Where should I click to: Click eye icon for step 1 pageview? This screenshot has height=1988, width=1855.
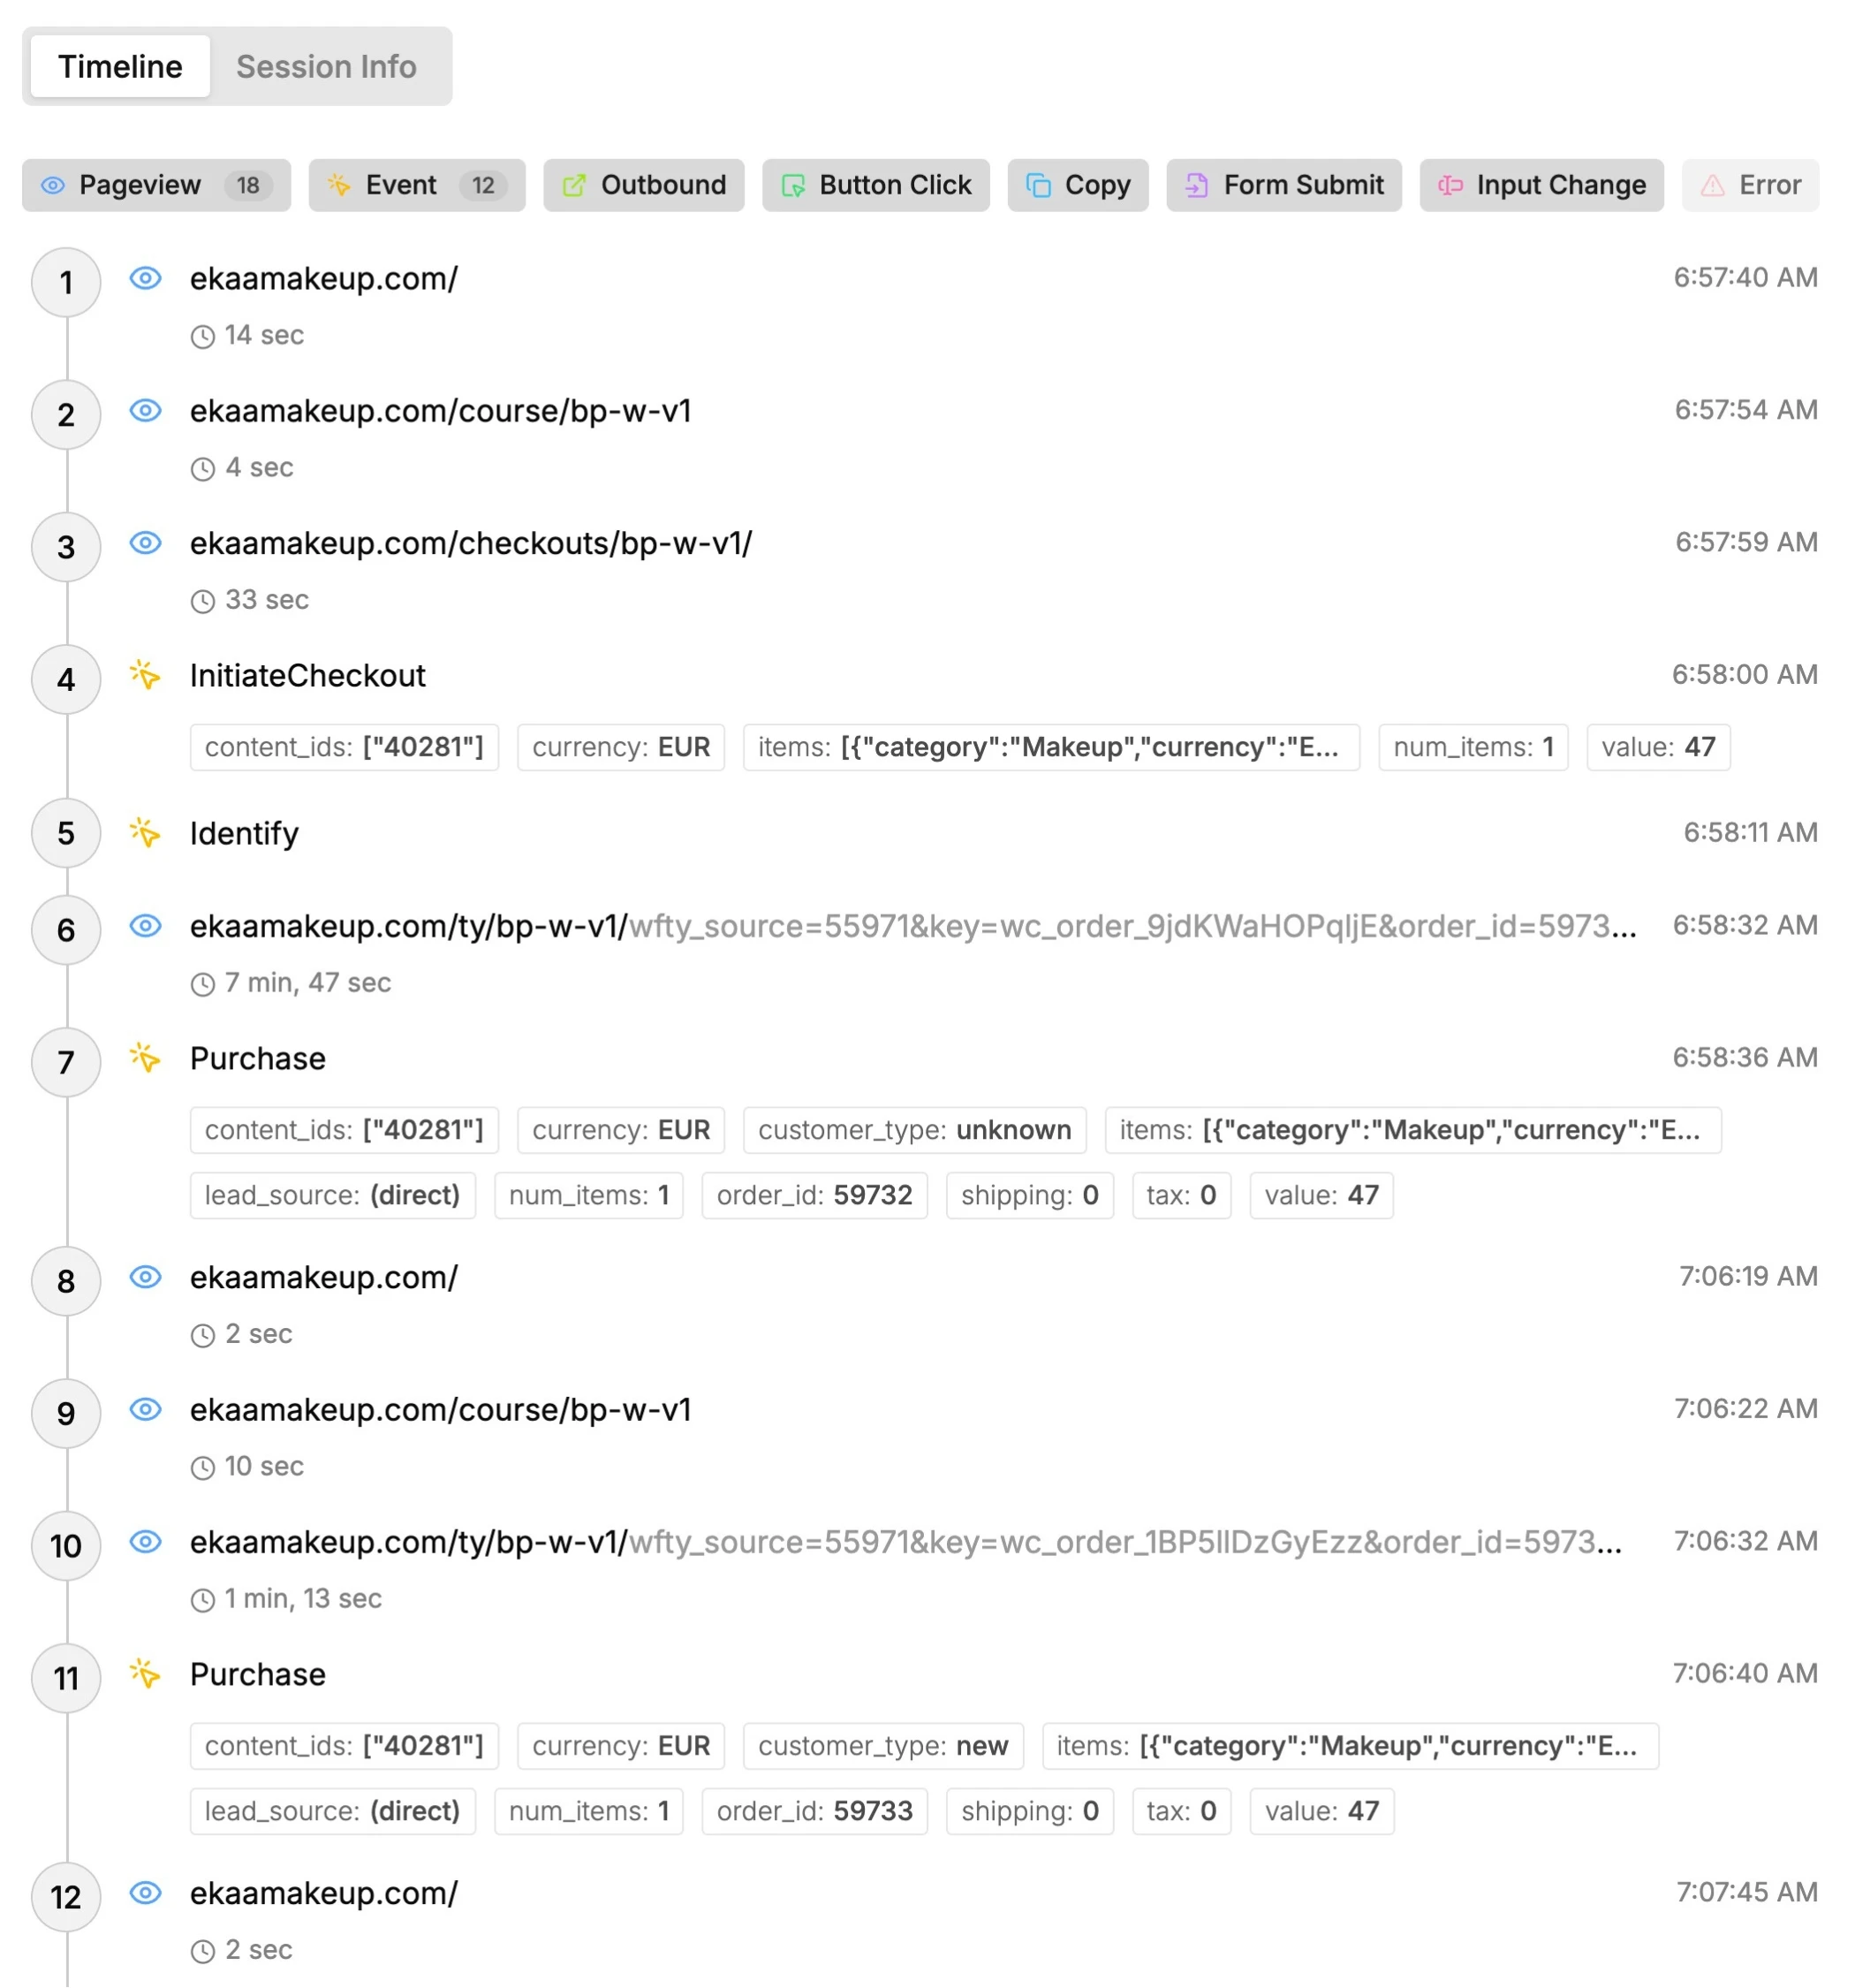point(146,278)
